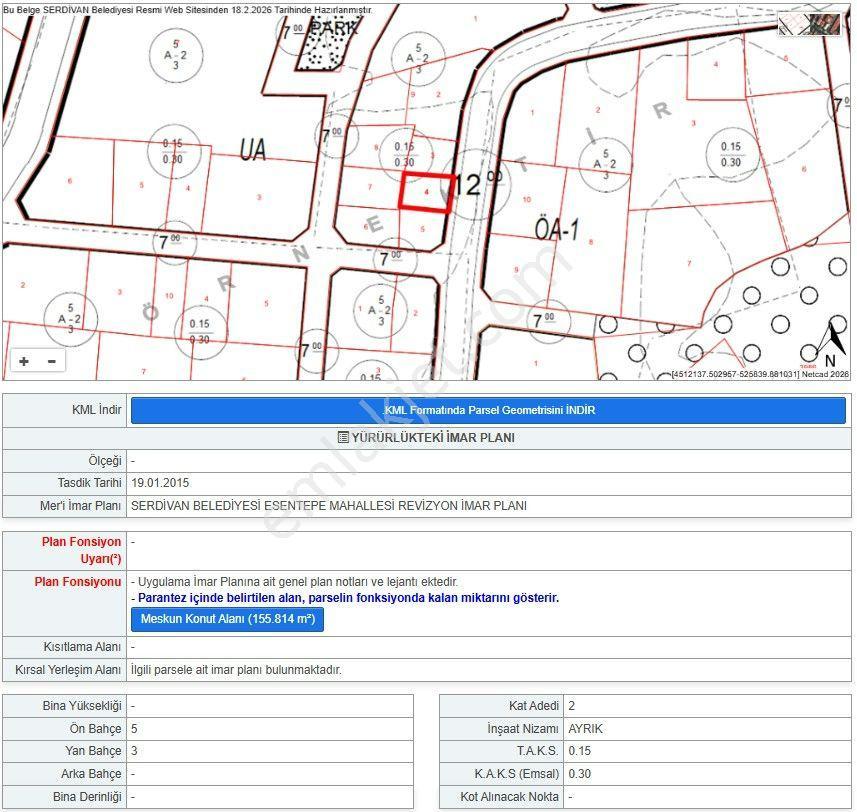The image size is (857, 812).
Task: Click the PARK label on the map
Action: pos(334,27)
